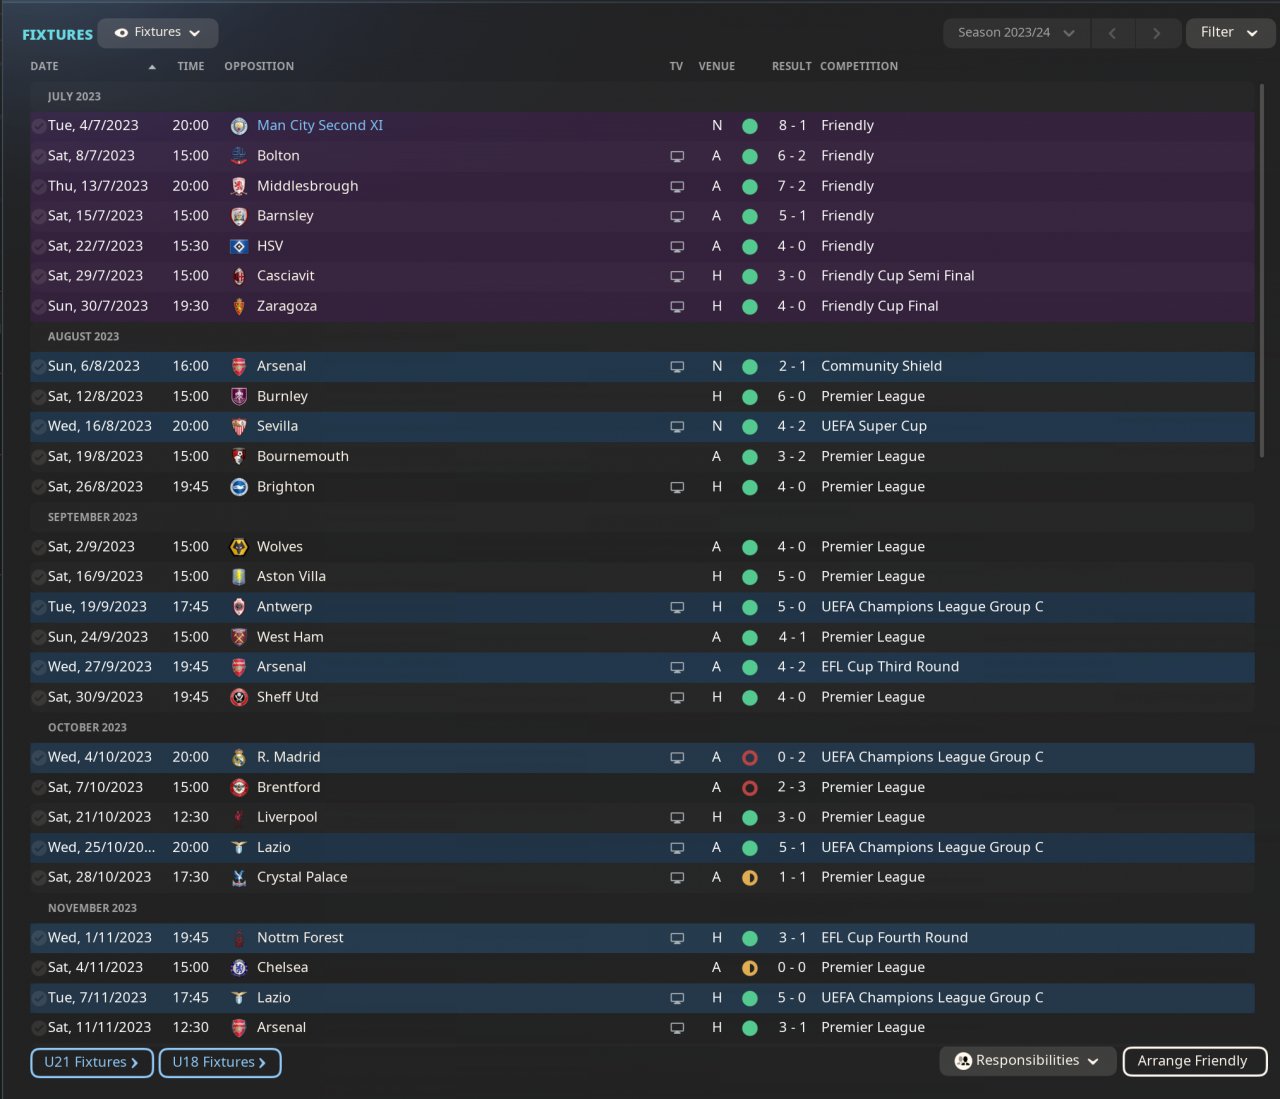Click the draw indicator for Crystal Palace match
Screen dimensions: 1280x1099
[x=750, y=878]
